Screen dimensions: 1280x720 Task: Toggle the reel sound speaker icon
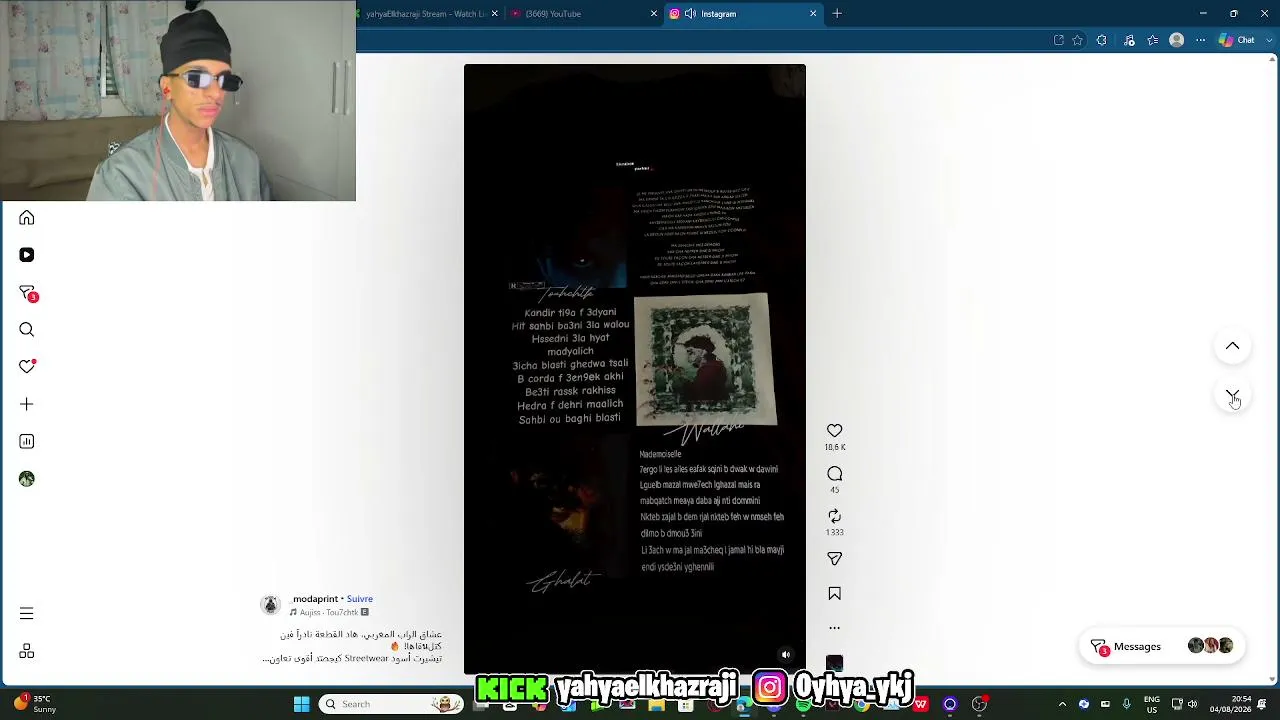(786, 655)
